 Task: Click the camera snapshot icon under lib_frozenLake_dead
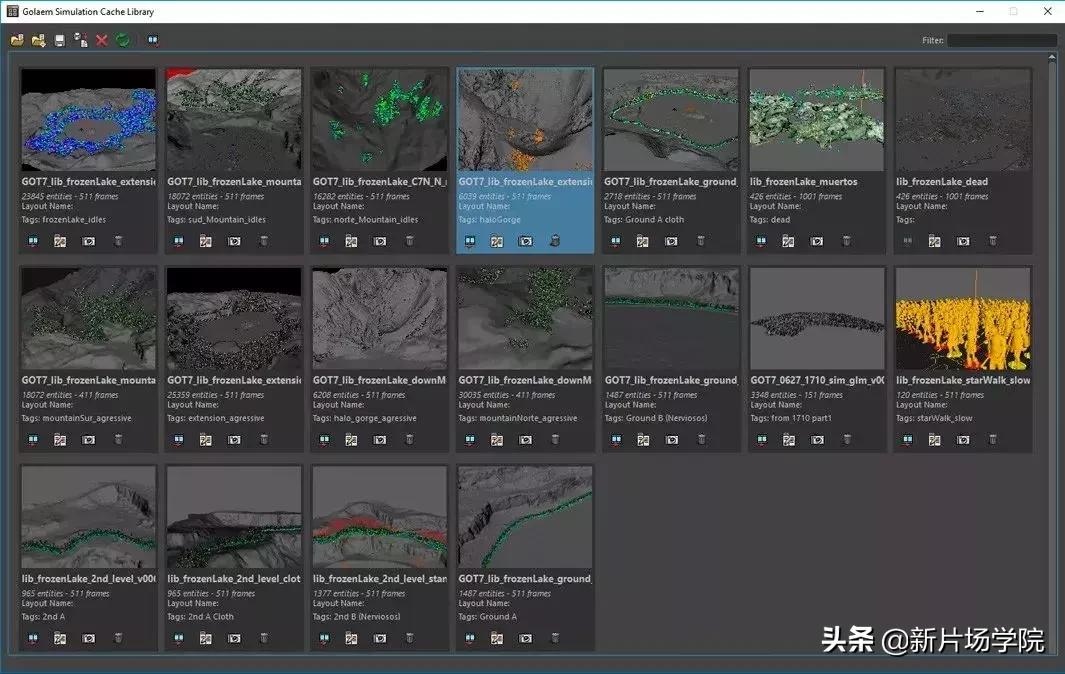coord(962,241)
